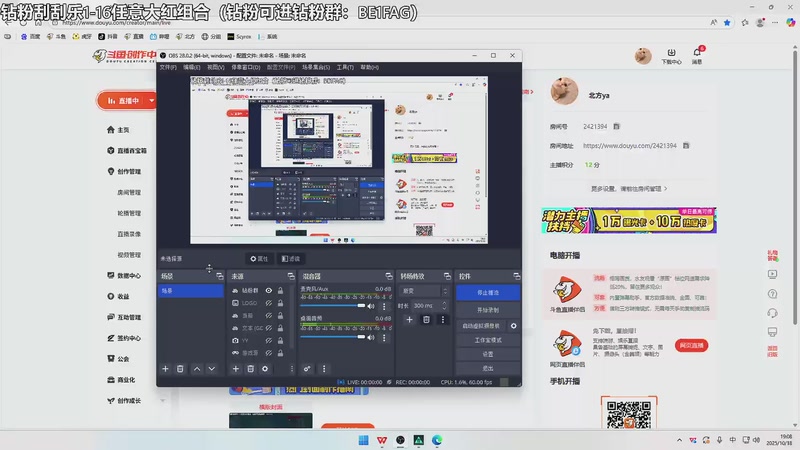Open the transition three-dot menu
The width and height of the screenshot is (800, 450).
click(x=443, y=319)
